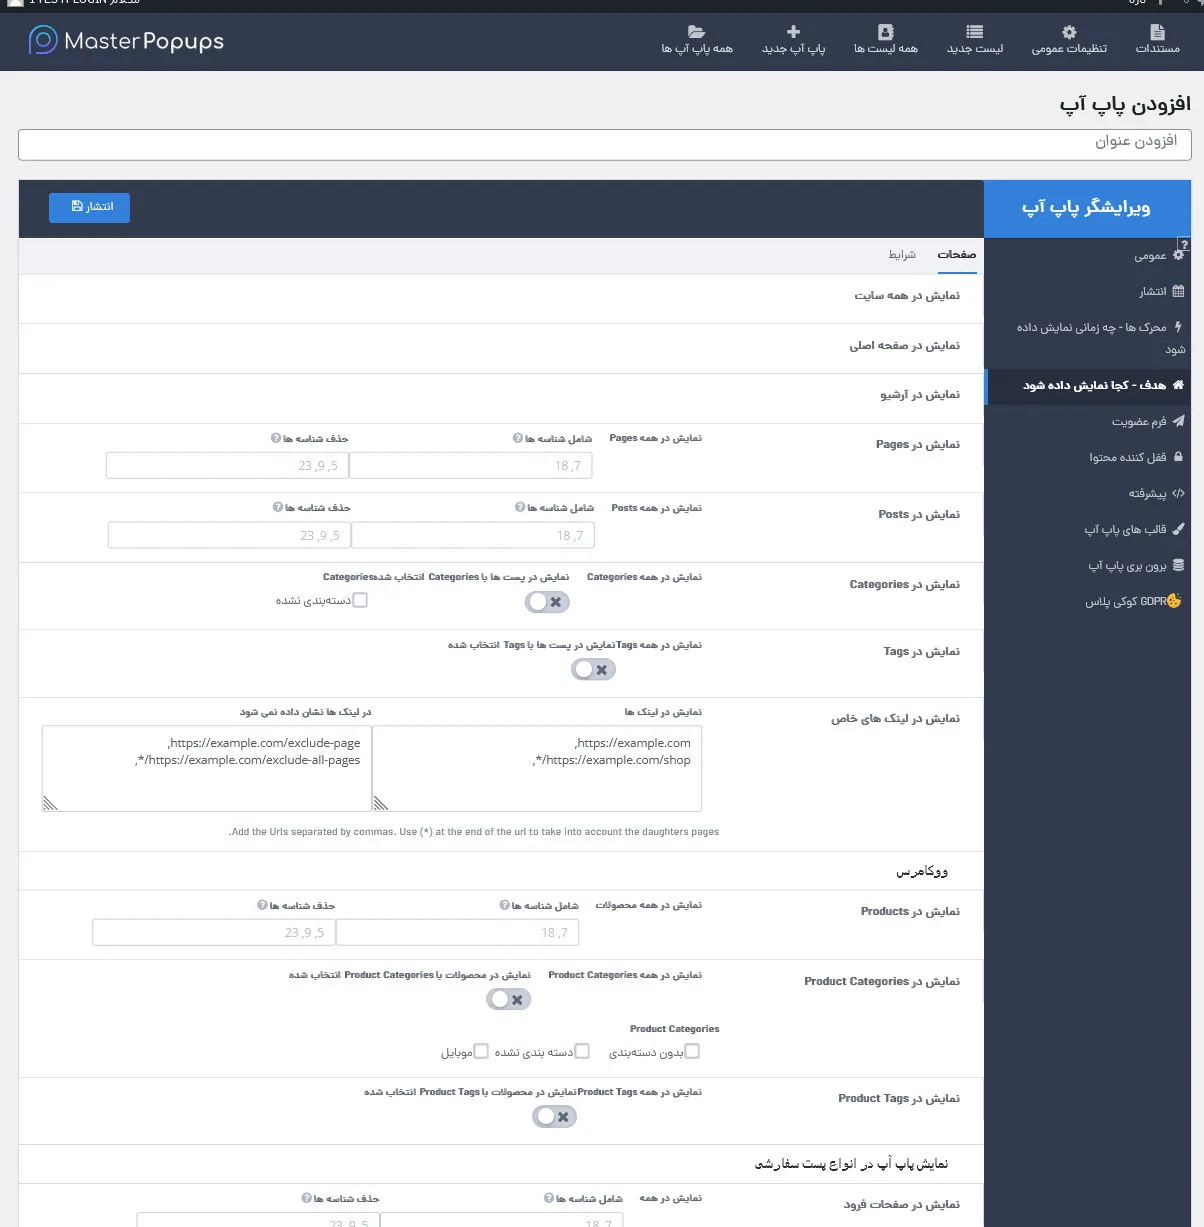1204x1227 pixels.
Task: Click help icon beside Posts حذف شناسه ها
Action: (x=278, y=507)
